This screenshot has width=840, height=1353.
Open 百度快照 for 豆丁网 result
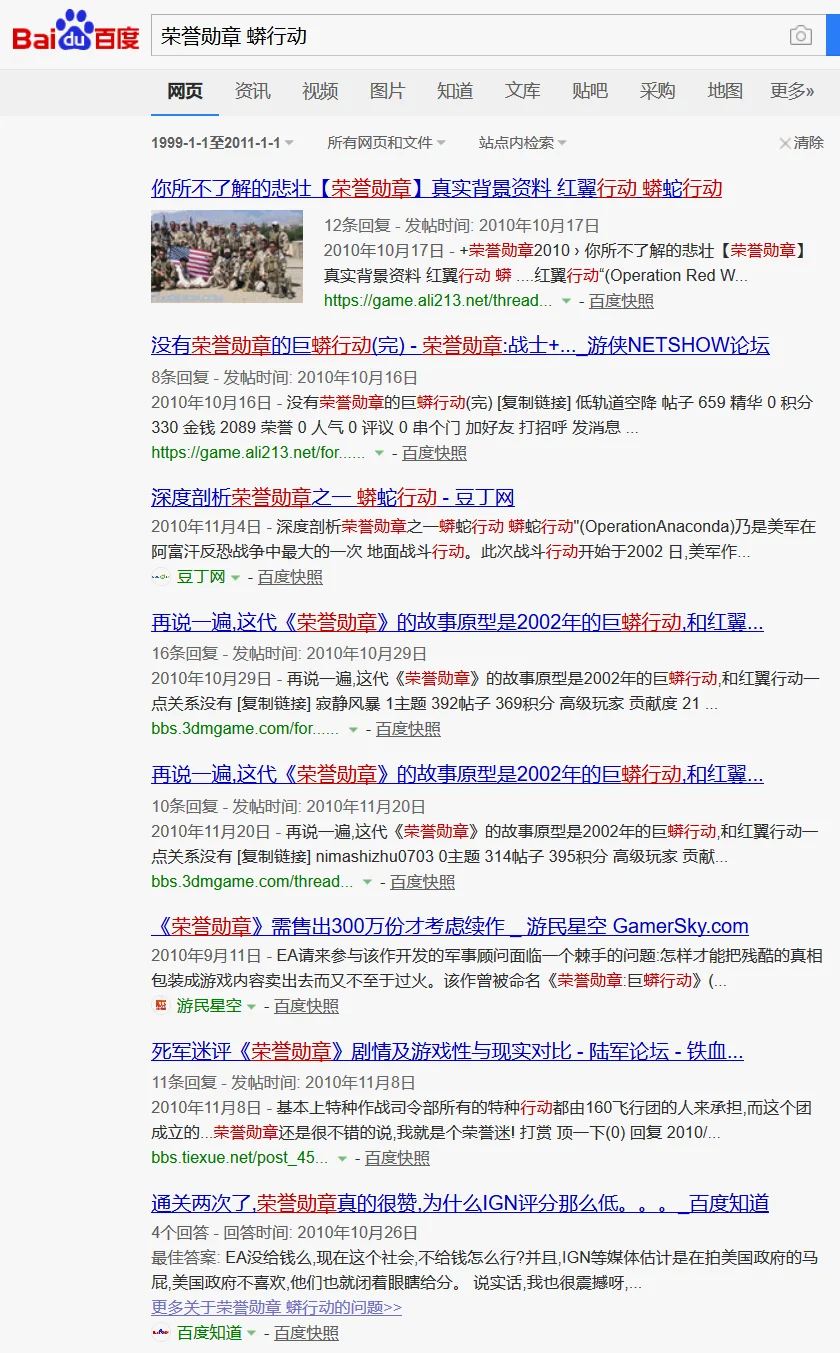[290, 577]
